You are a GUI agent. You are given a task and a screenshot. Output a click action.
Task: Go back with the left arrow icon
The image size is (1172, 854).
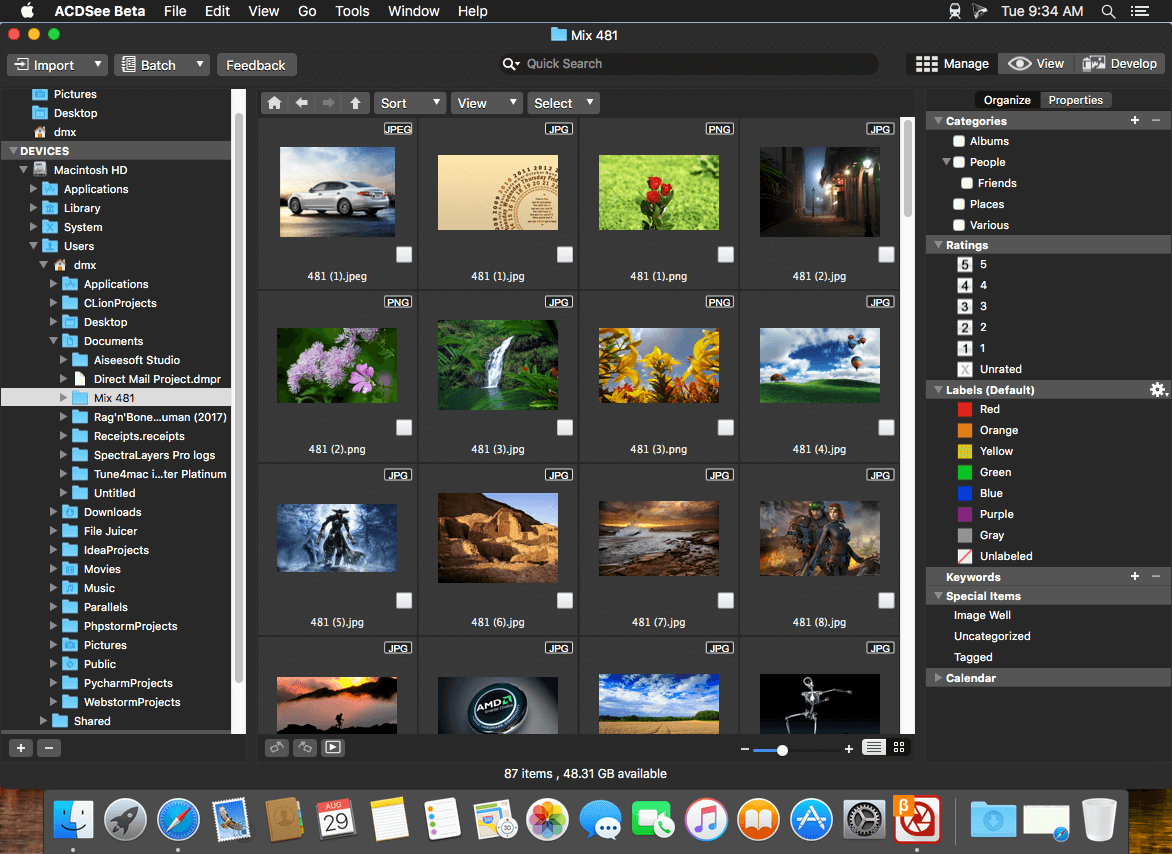(301, 103)
